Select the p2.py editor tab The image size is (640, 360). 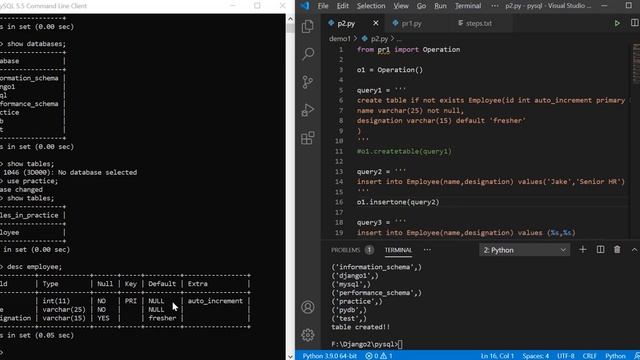tap(346, 23)
